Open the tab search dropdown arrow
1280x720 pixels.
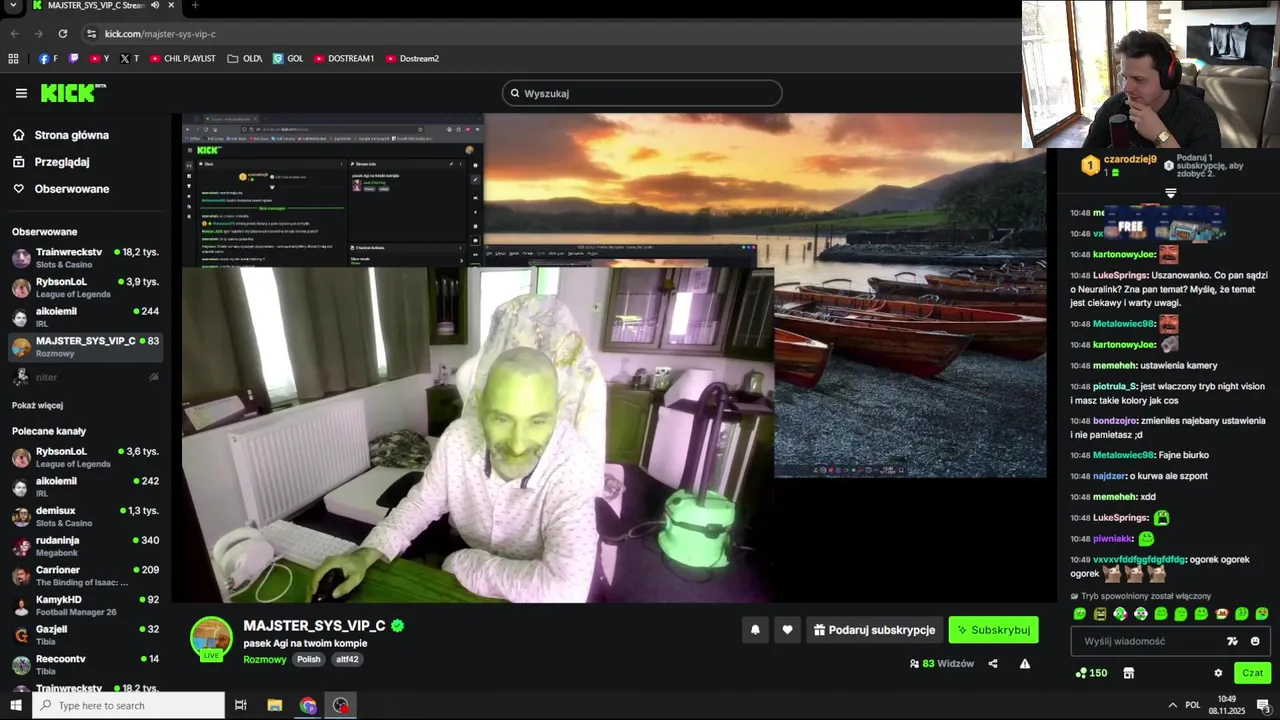[x=14, y=5]
